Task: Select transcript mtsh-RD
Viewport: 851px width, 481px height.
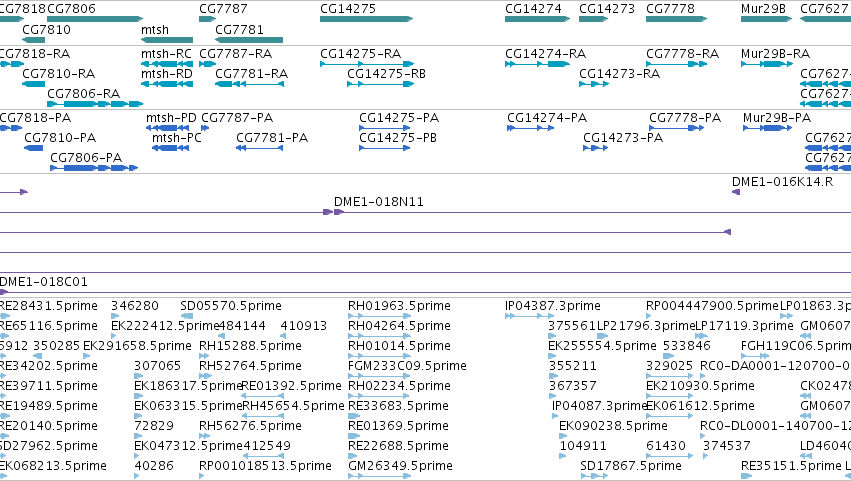Action: [x=167, y=84]
